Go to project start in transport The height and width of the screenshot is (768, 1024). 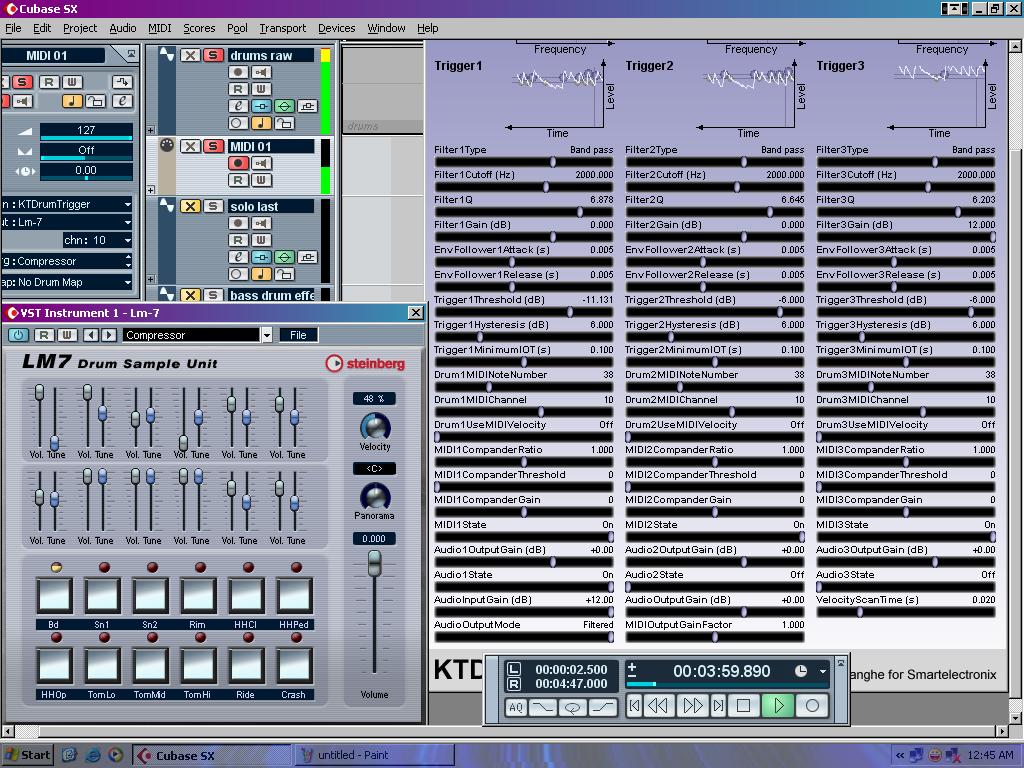(x=634, y=706)
